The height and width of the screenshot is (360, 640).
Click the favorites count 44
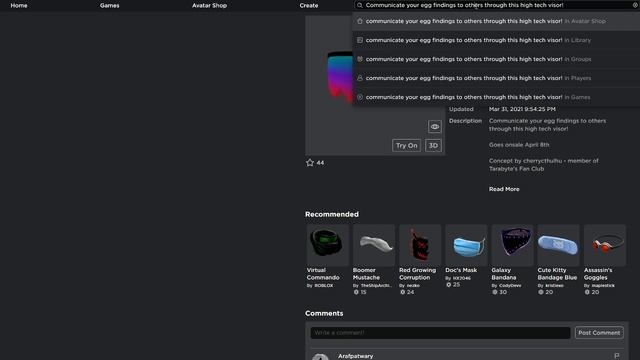tap(320, 163)
